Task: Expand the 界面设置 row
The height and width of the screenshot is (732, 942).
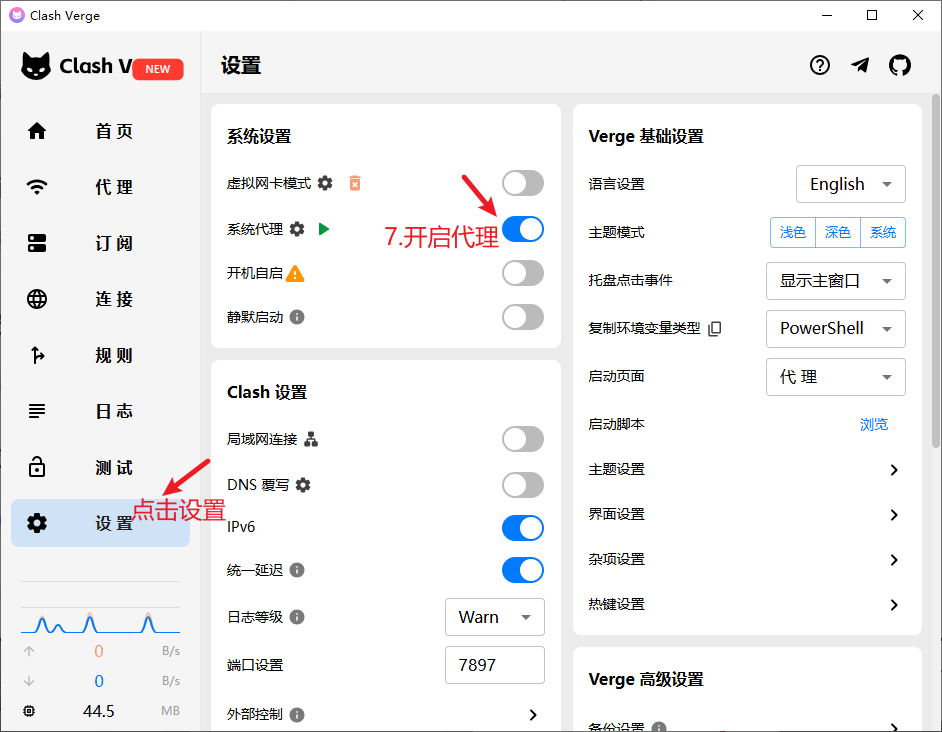Action: [747, 514]
